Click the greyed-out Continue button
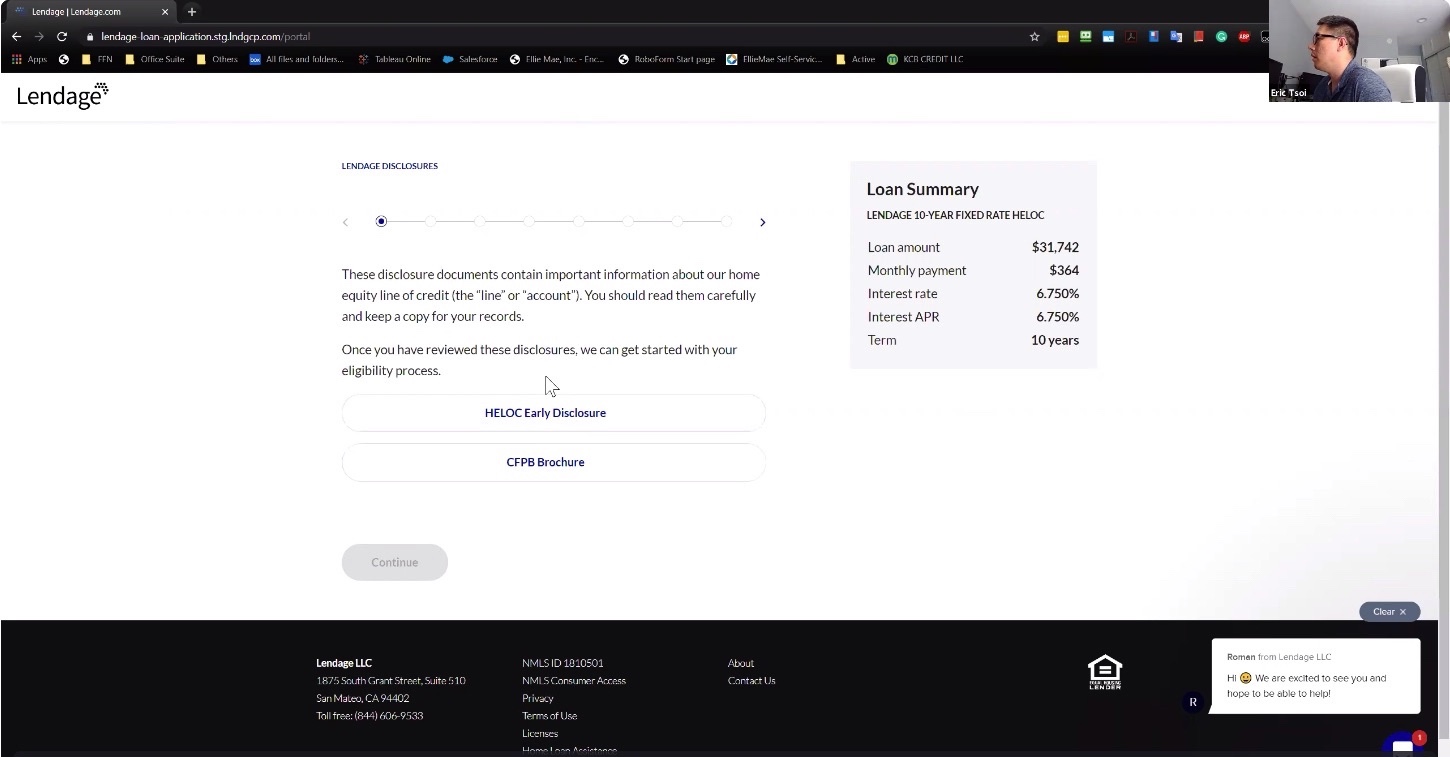1450x757 pixels. [394, 562]
